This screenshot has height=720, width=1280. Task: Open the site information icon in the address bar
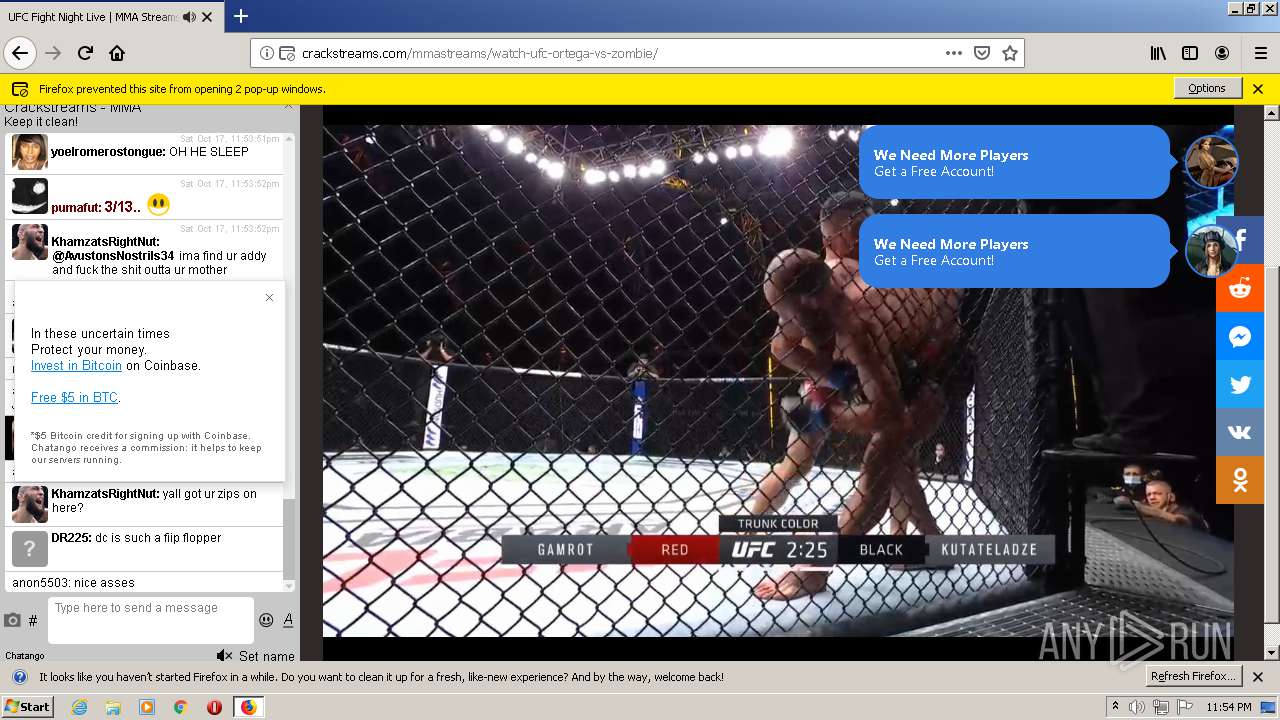tap(267, 53)
